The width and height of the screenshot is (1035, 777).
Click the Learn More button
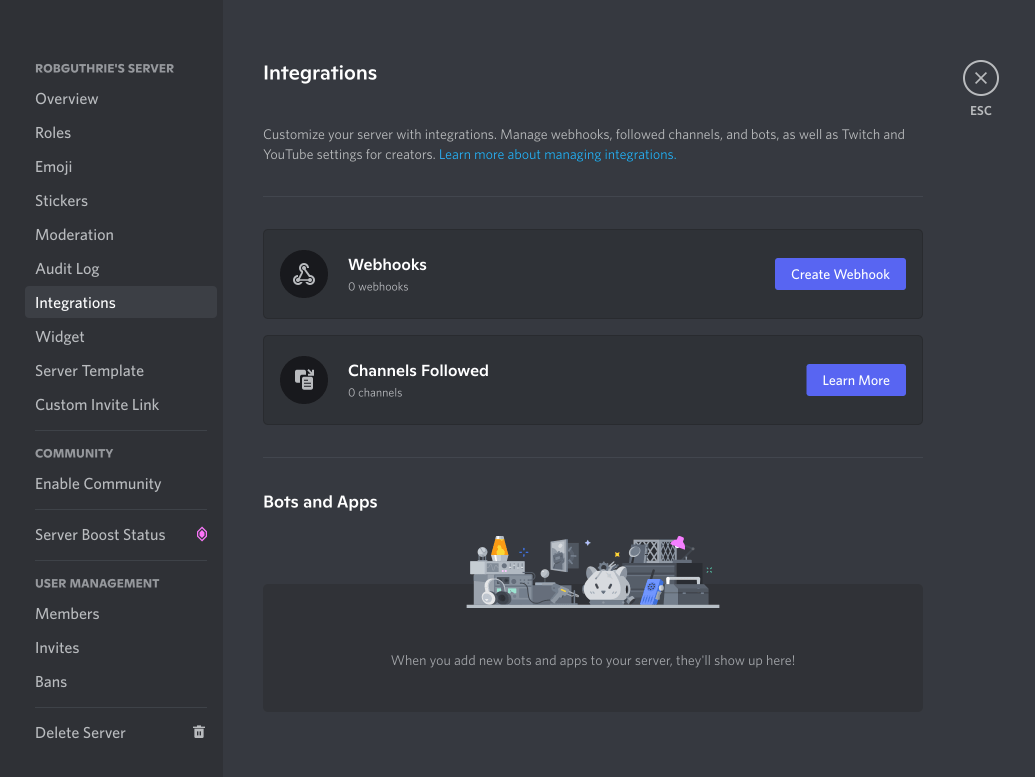pos(855,380)
